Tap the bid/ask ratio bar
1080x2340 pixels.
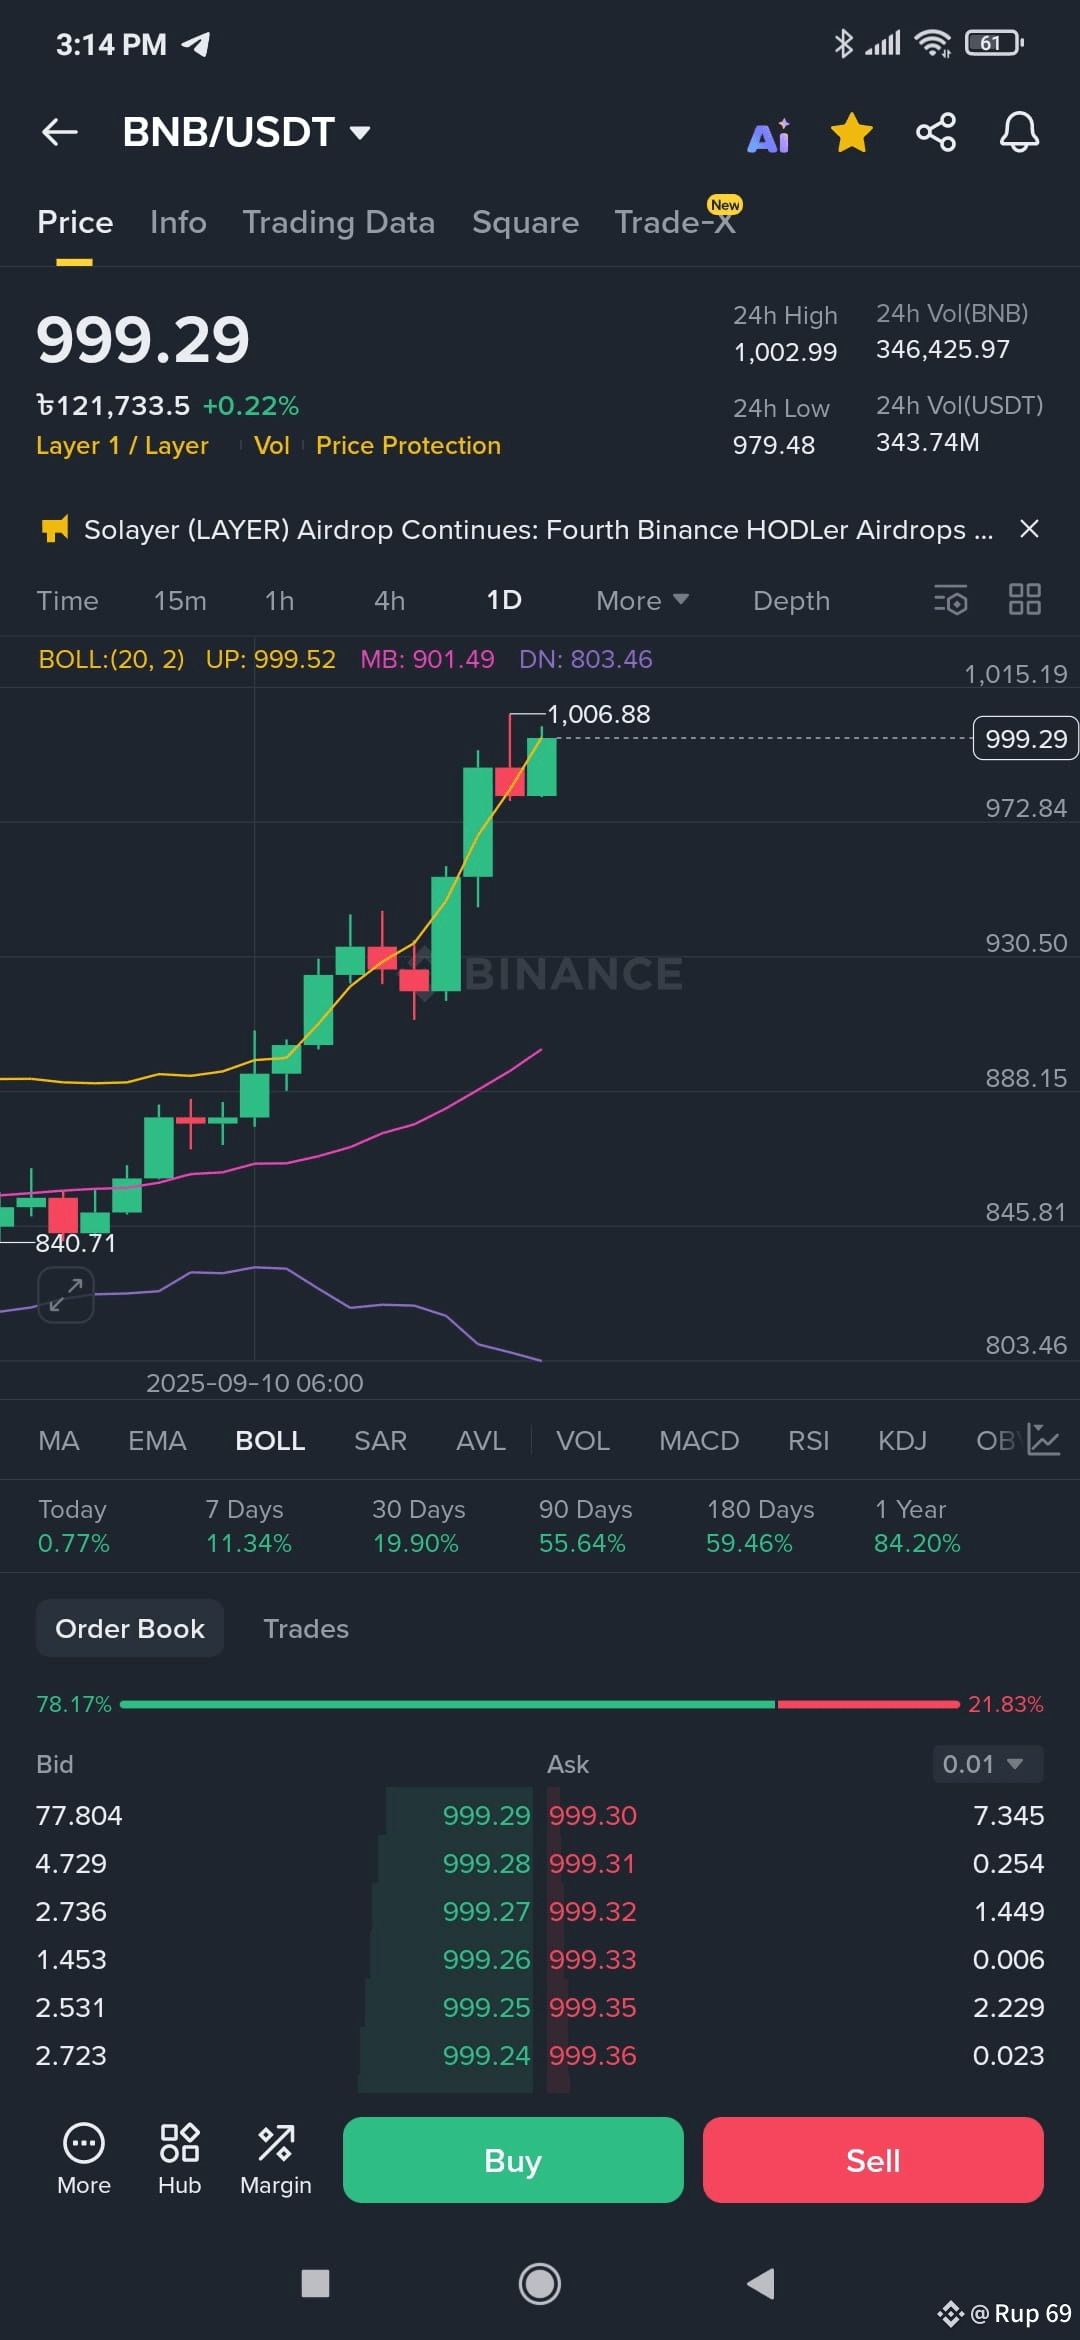[x=540, y=1703]
